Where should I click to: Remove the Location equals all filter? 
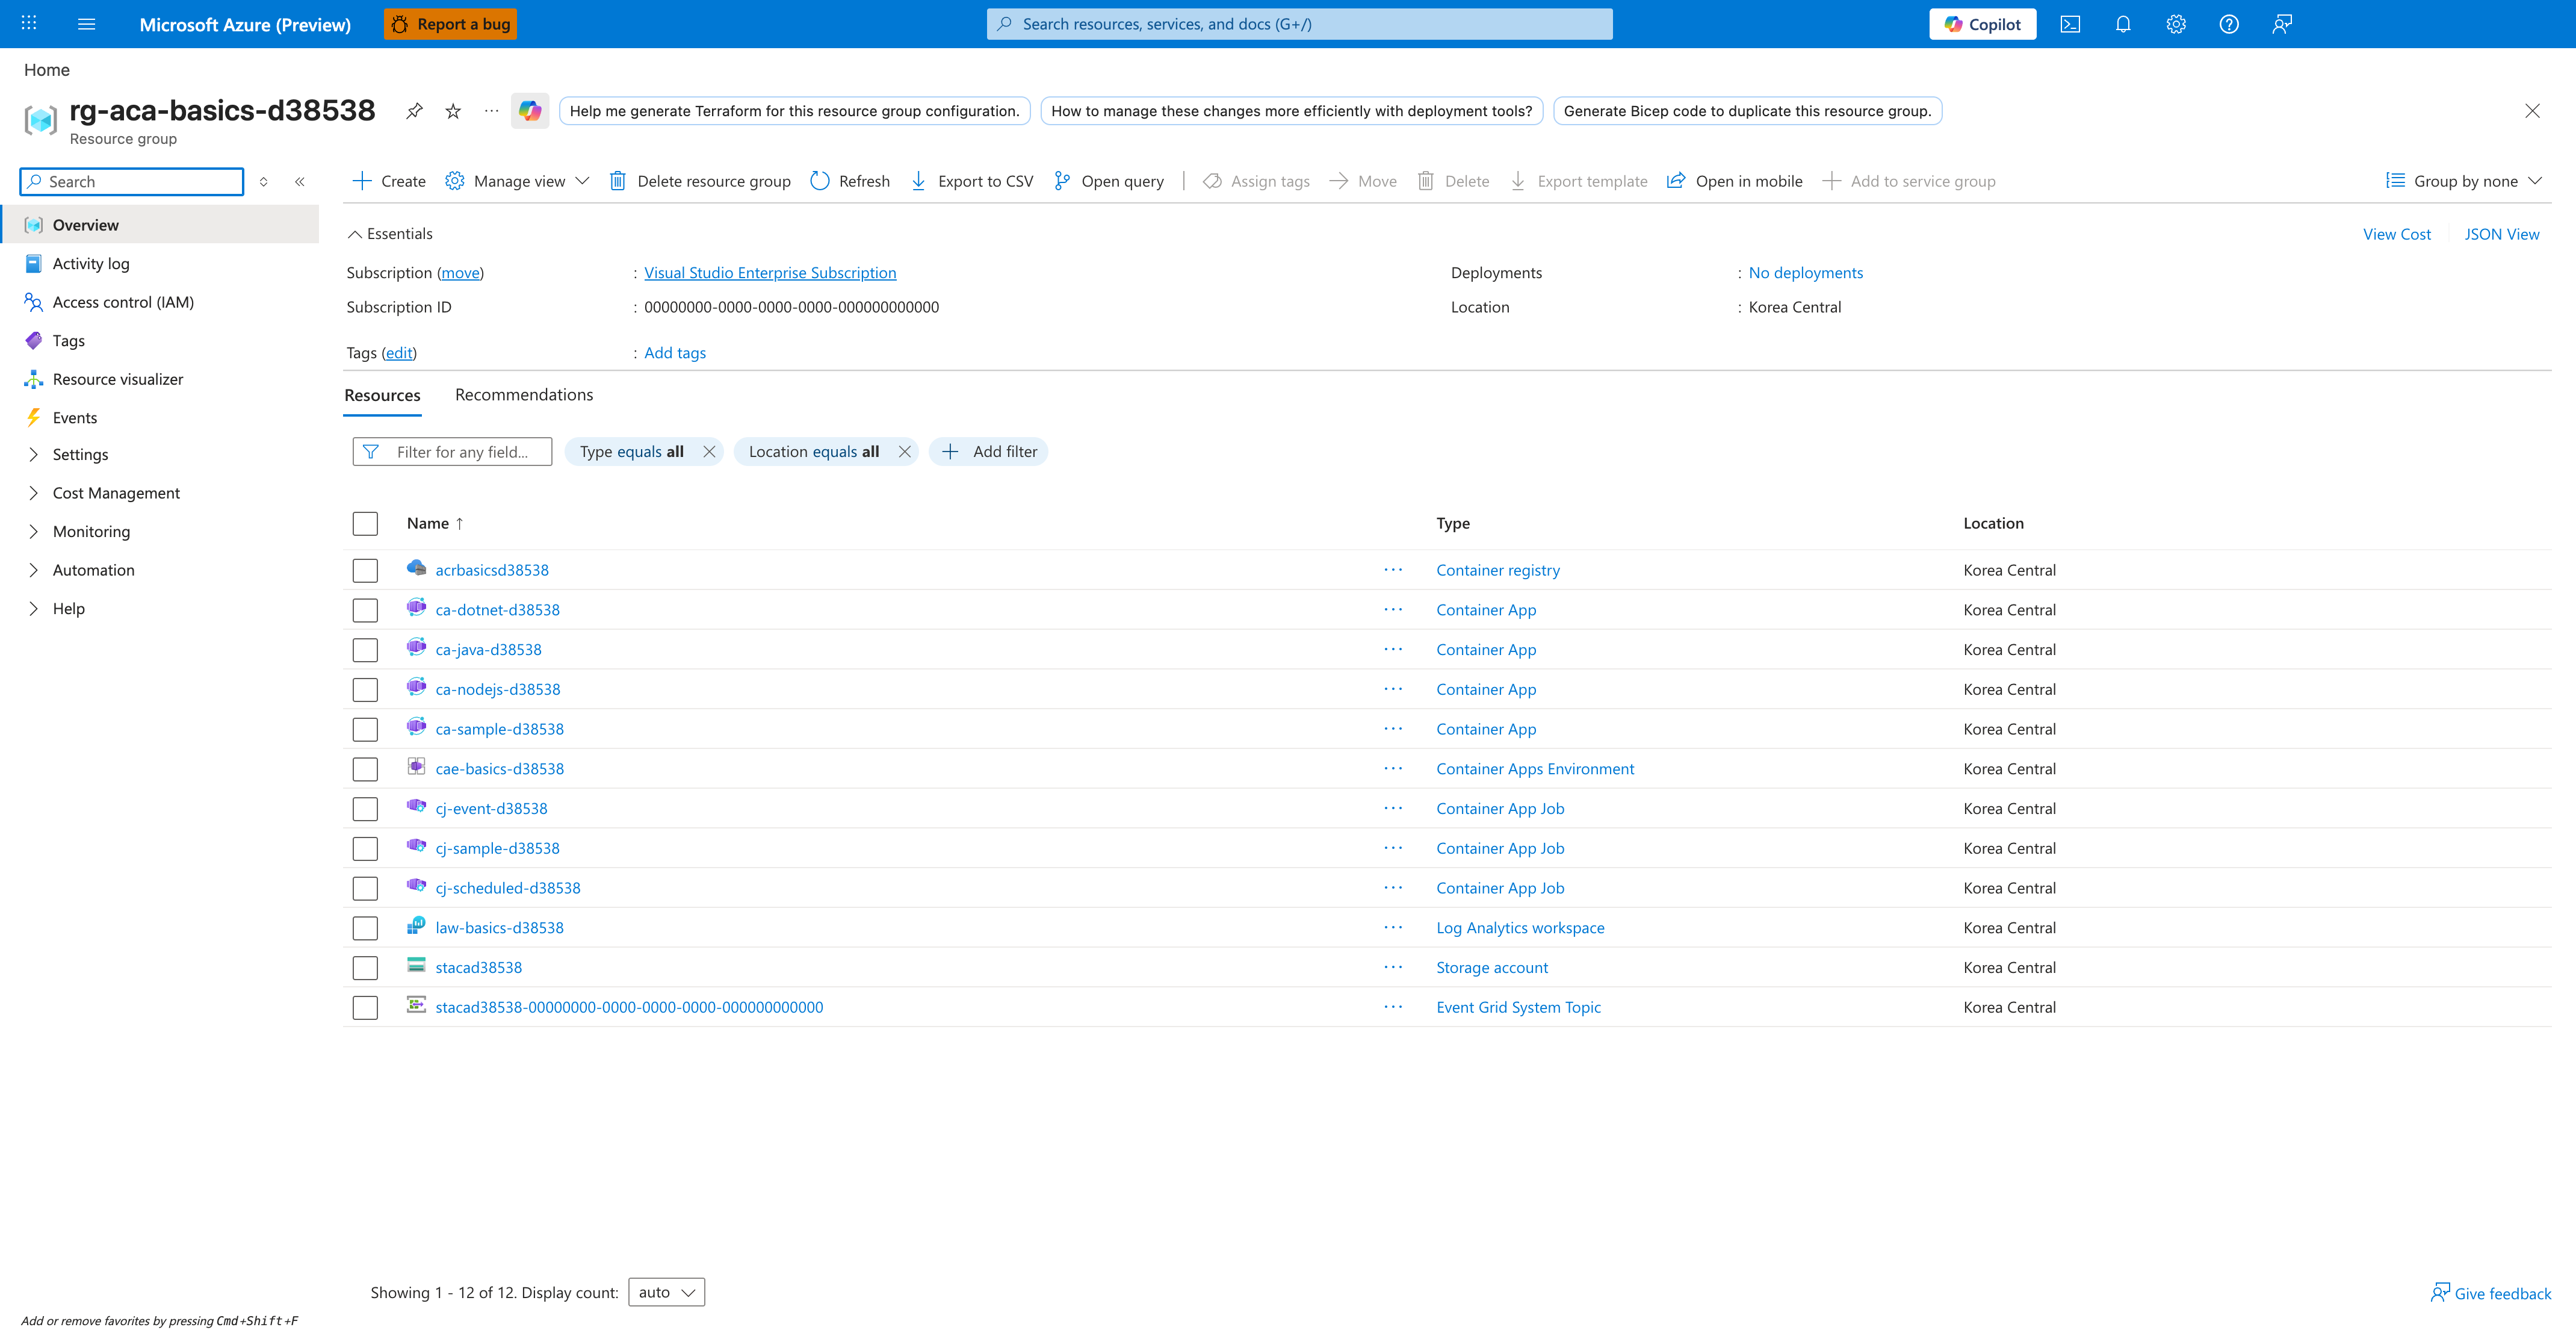pos(904,451)
